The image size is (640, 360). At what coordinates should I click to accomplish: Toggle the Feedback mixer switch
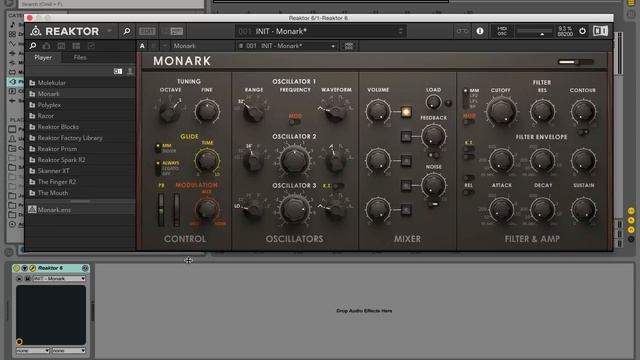tap(406, 136)
